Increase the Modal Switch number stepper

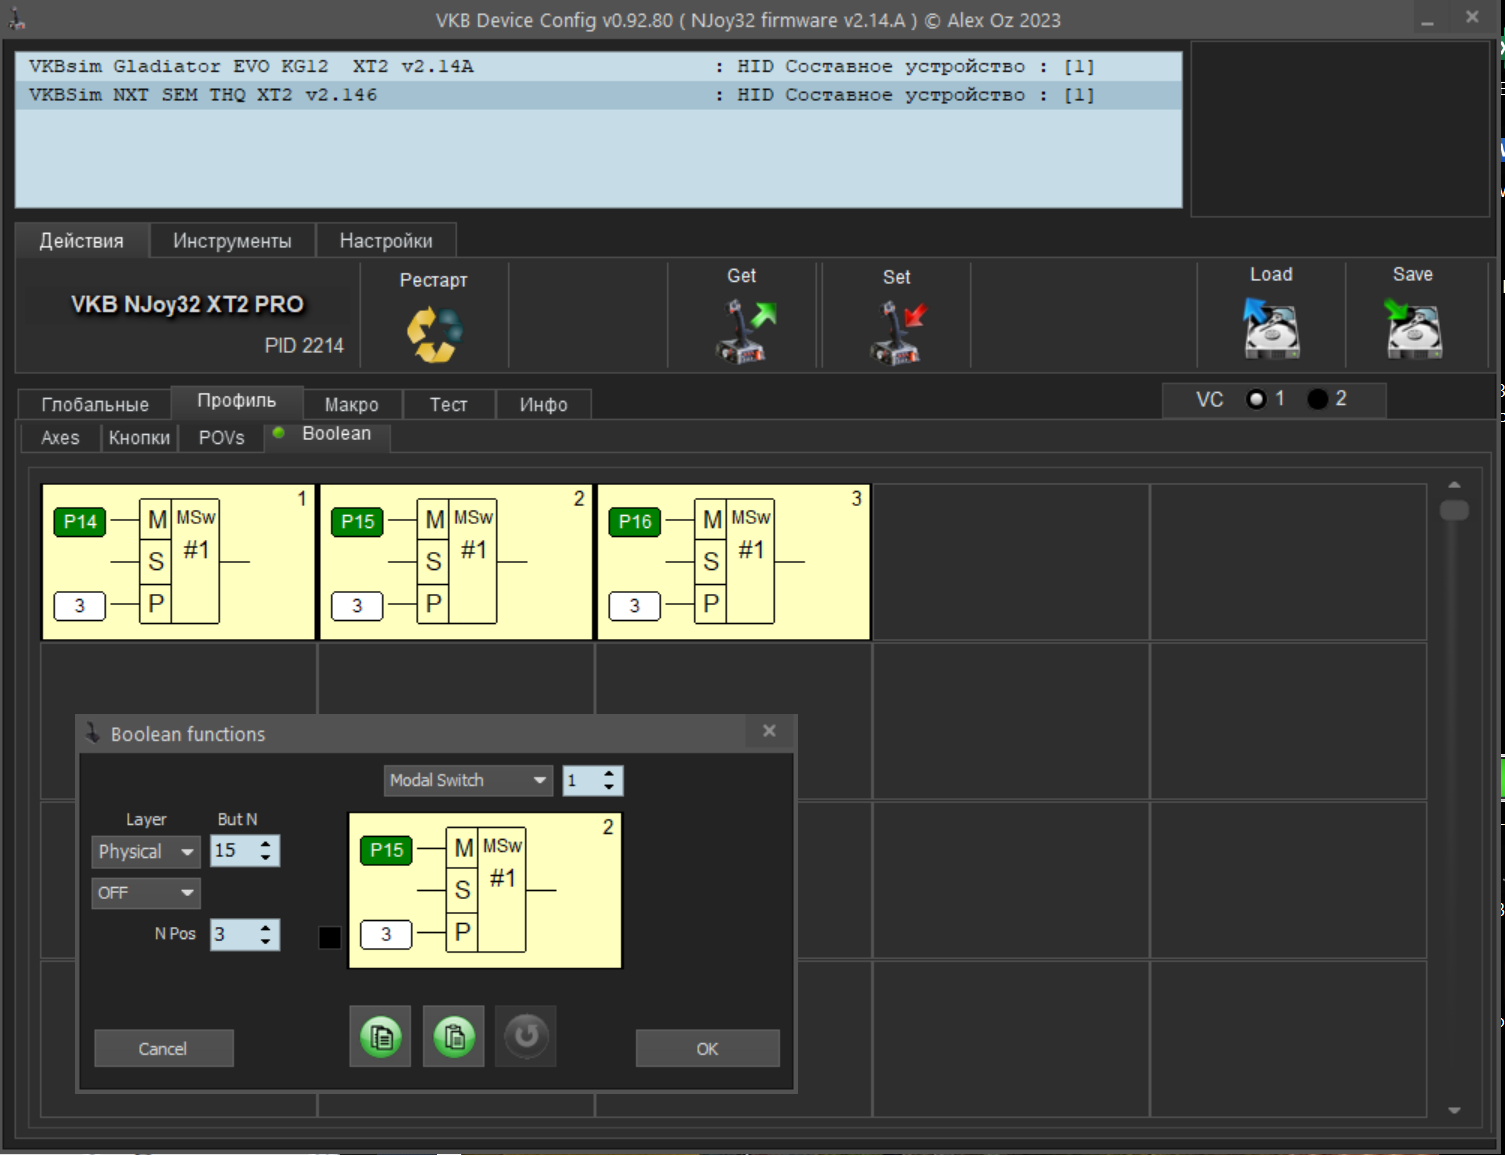coord(608,774)
